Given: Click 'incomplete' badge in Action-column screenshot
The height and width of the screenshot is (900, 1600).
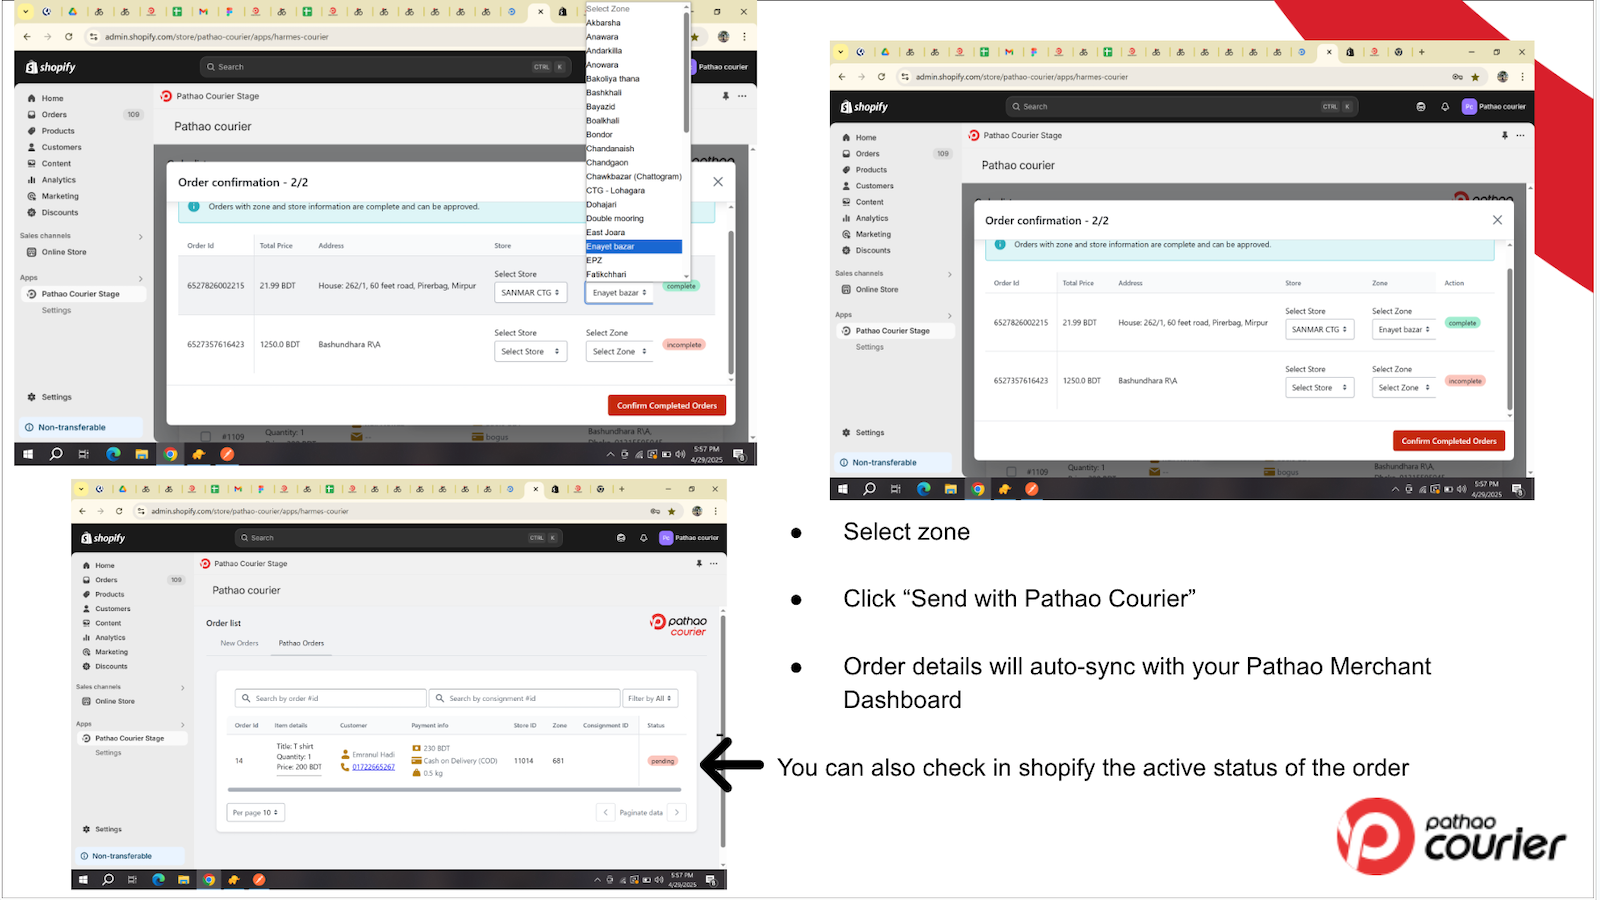Looking at the screenshot, I should [x=1465, y=381].
